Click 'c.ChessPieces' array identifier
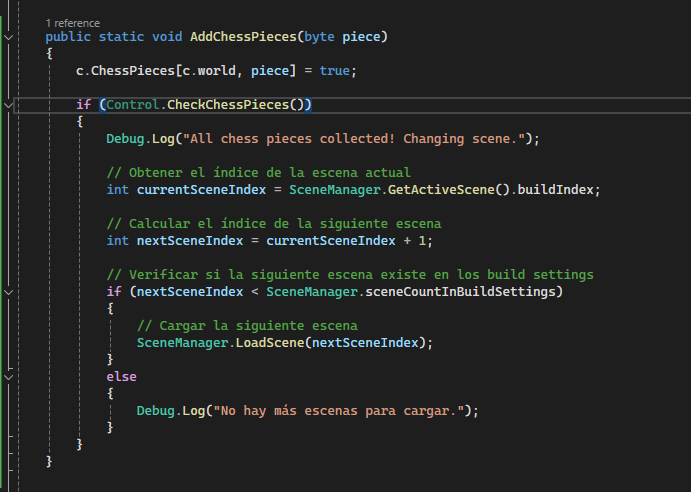This screenshot has width=691, height=492. click(125, 71)
